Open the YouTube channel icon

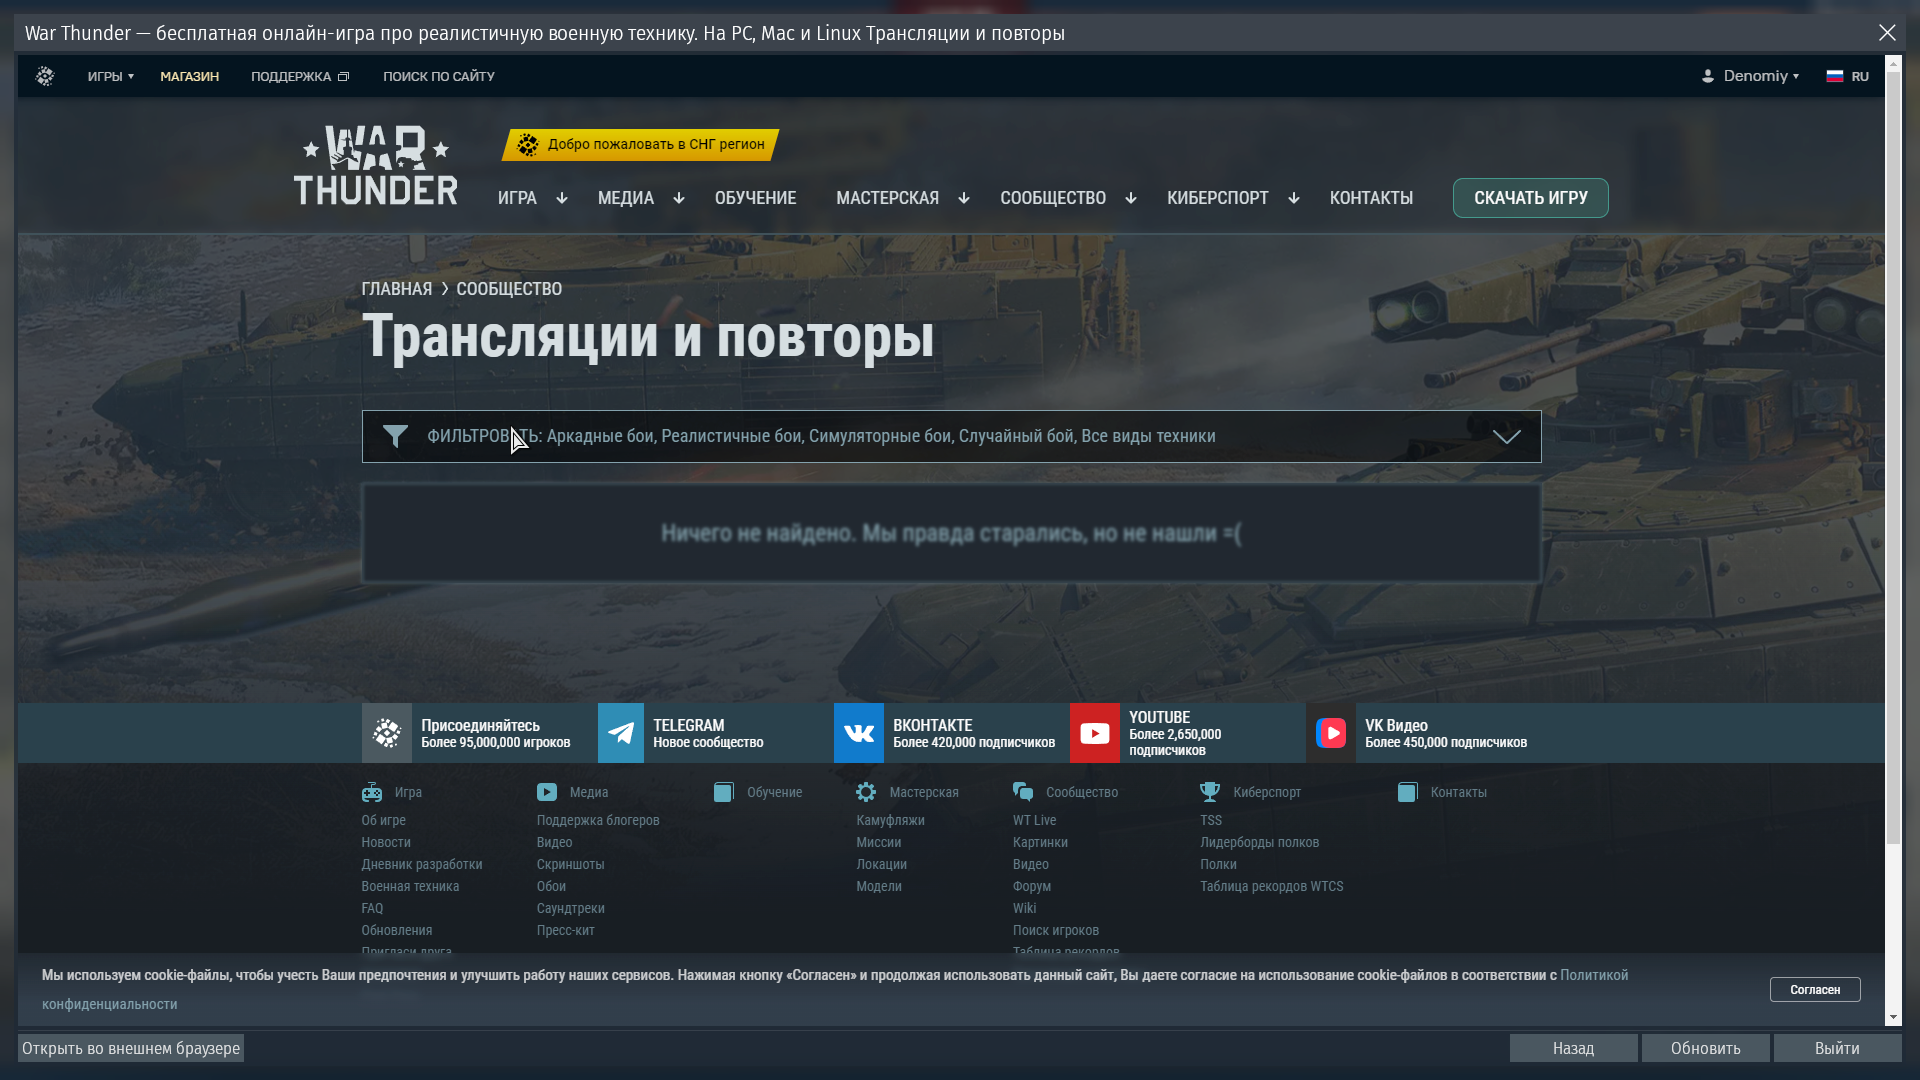point(1094,733)
